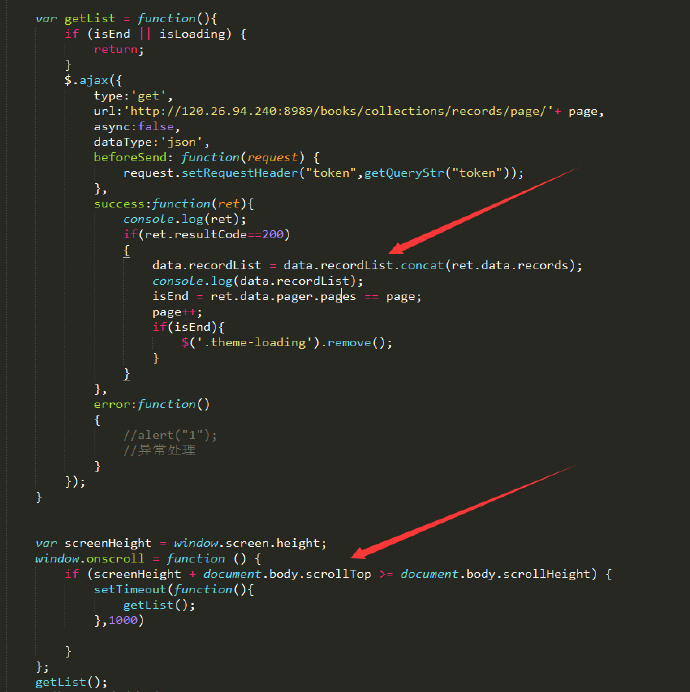
Task: Click 'getList();' inside the setTimeout callback
Action: click(159, 606)
